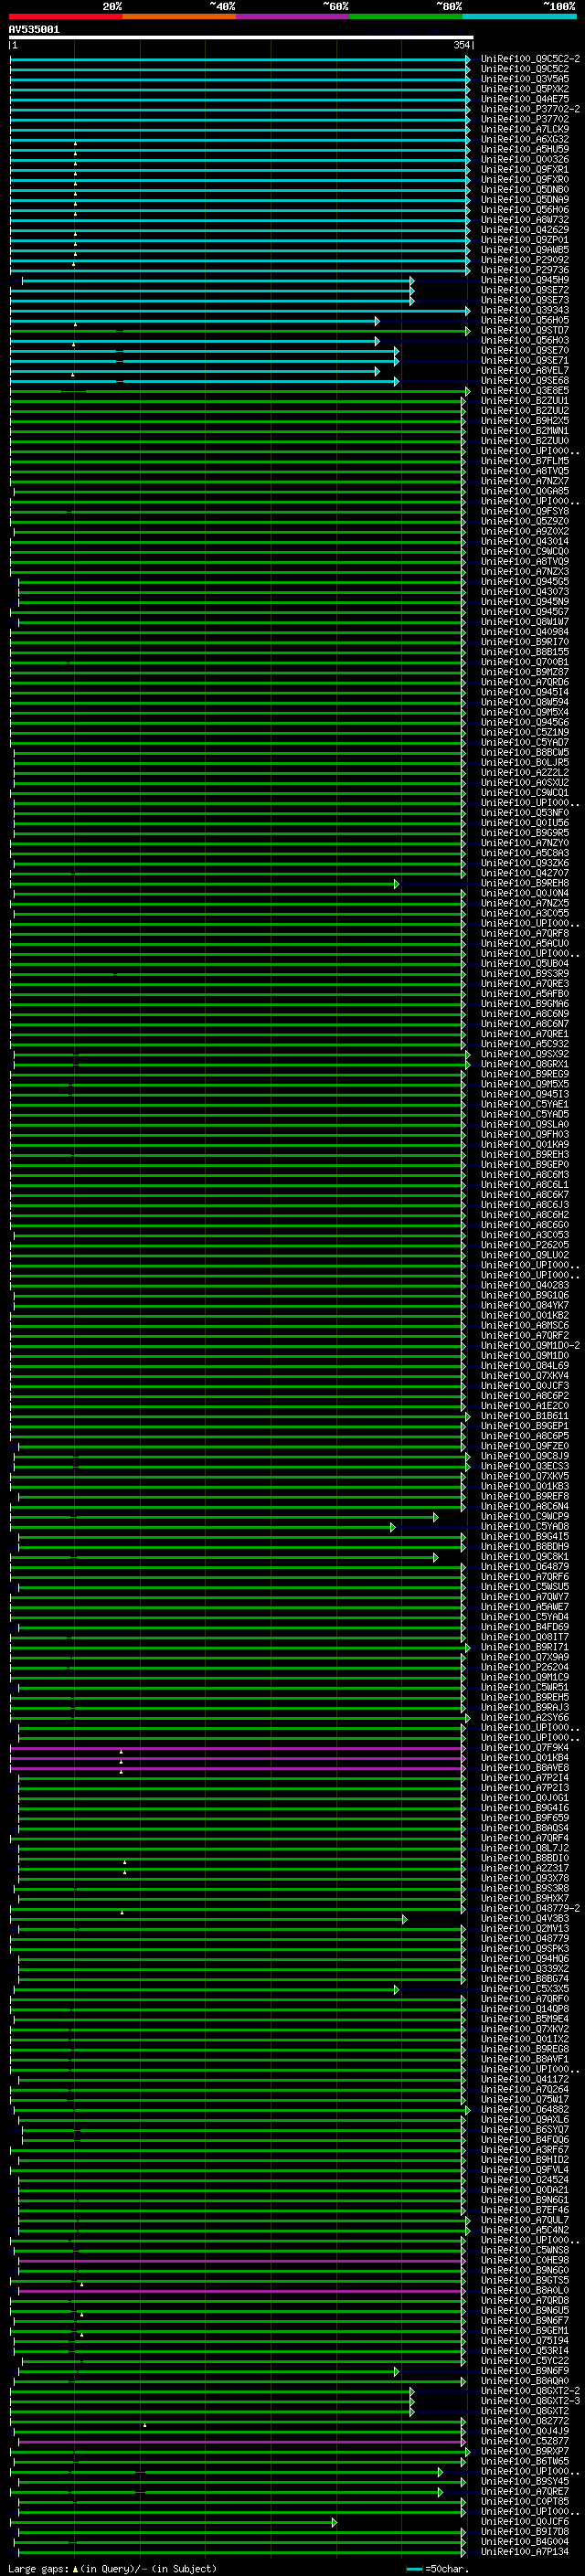Select the UniRef100_Q9FXR1 label

coord(525,169)
